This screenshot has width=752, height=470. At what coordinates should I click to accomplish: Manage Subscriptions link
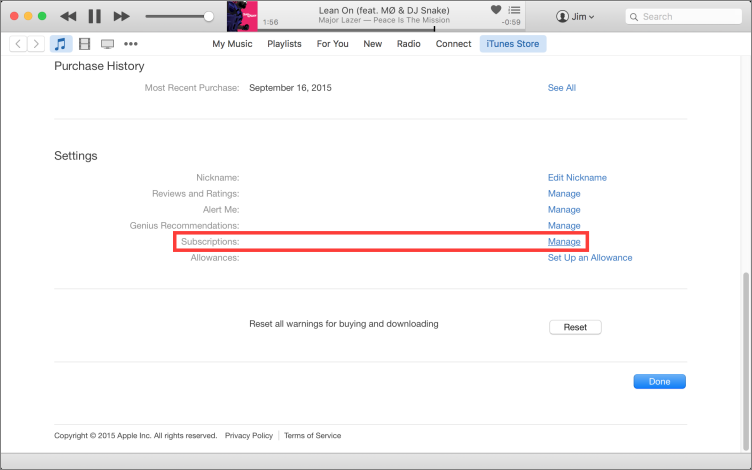564,242
